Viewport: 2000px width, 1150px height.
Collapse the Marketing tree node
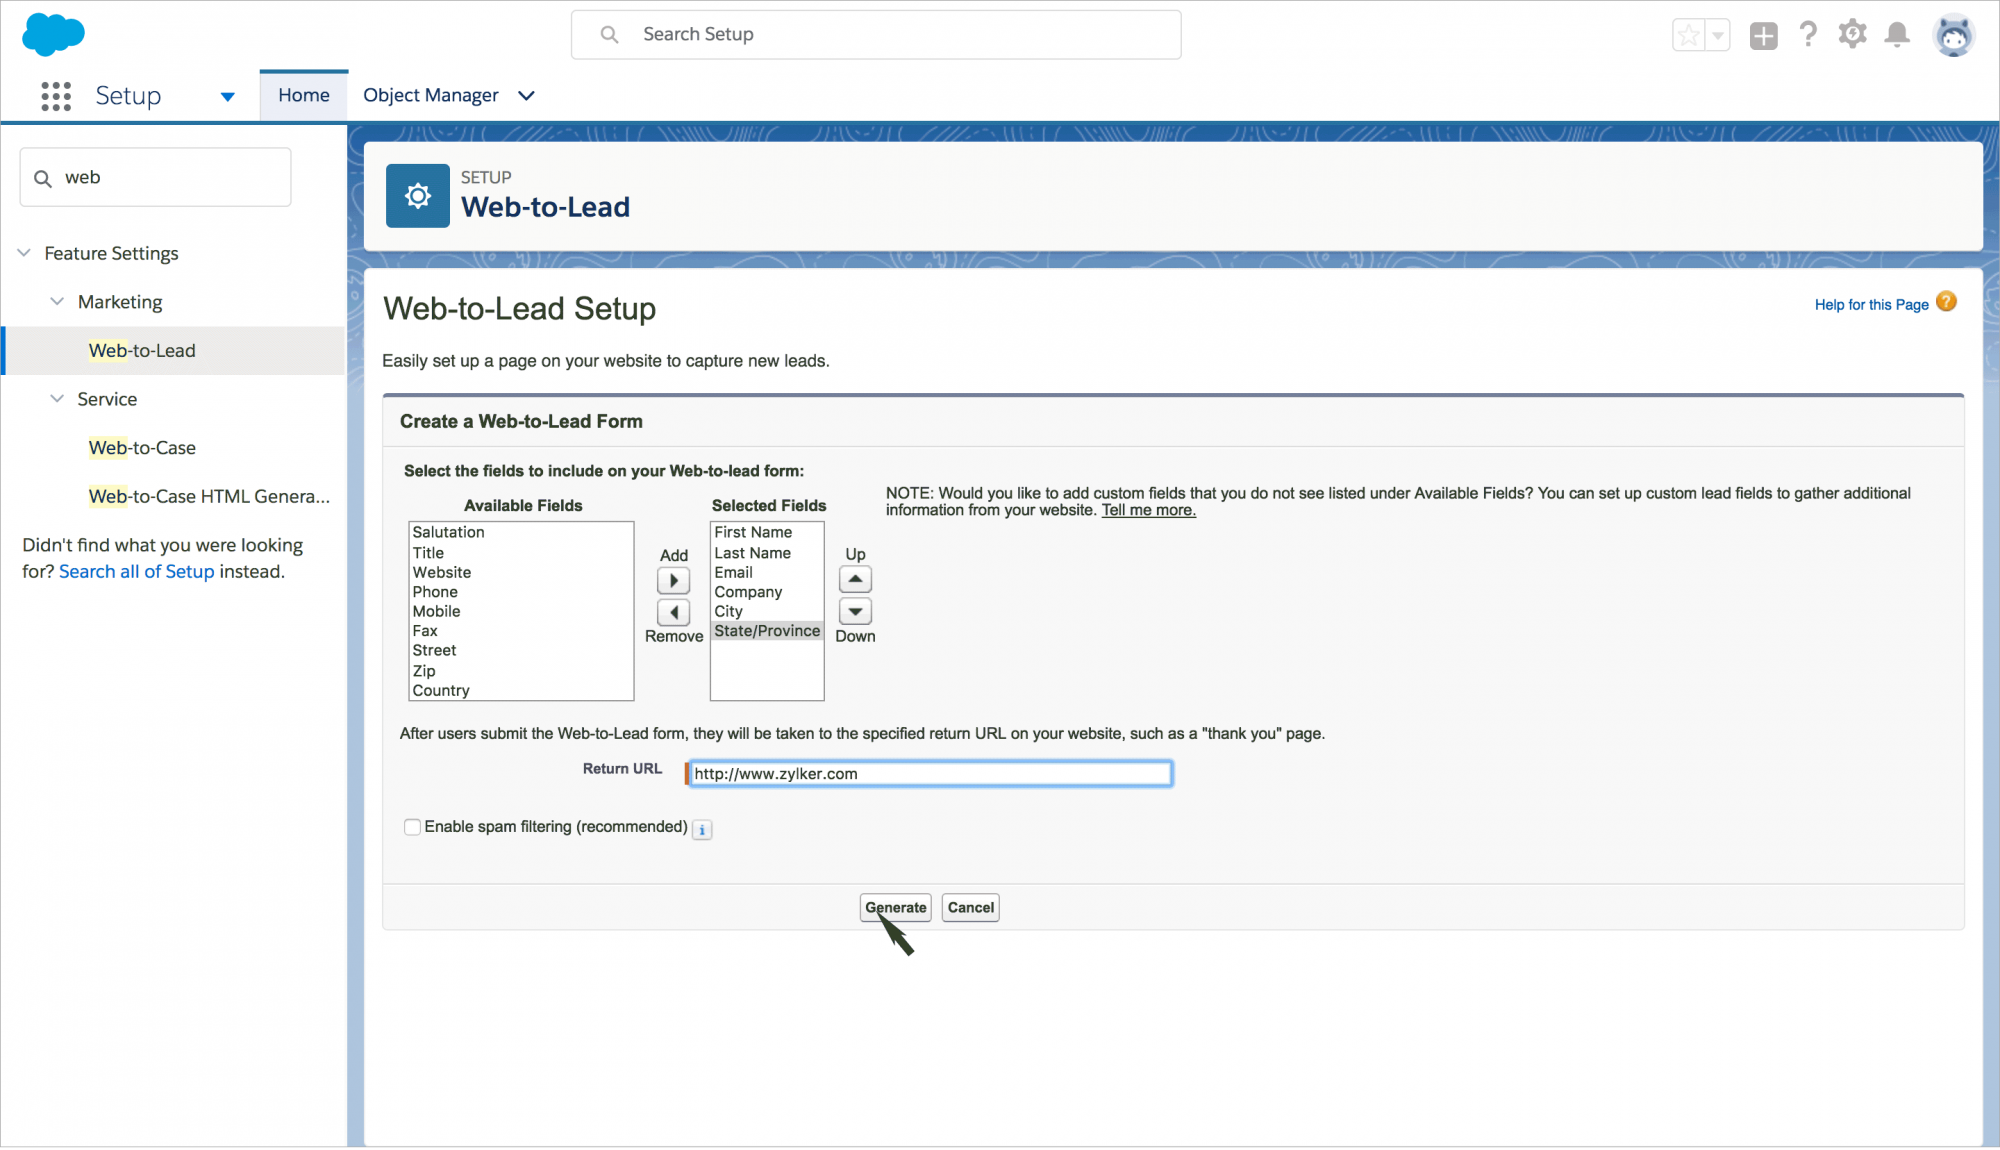57,302
